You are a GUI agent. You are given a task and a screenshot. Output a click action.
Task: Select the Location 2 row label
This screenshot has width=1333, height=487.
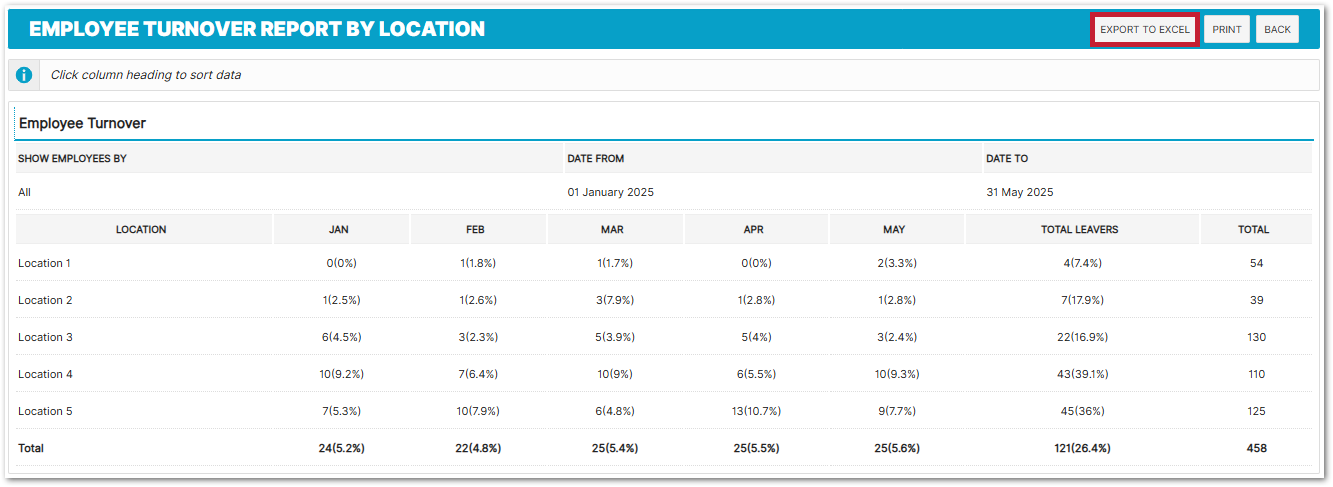[x=45, y=300]
